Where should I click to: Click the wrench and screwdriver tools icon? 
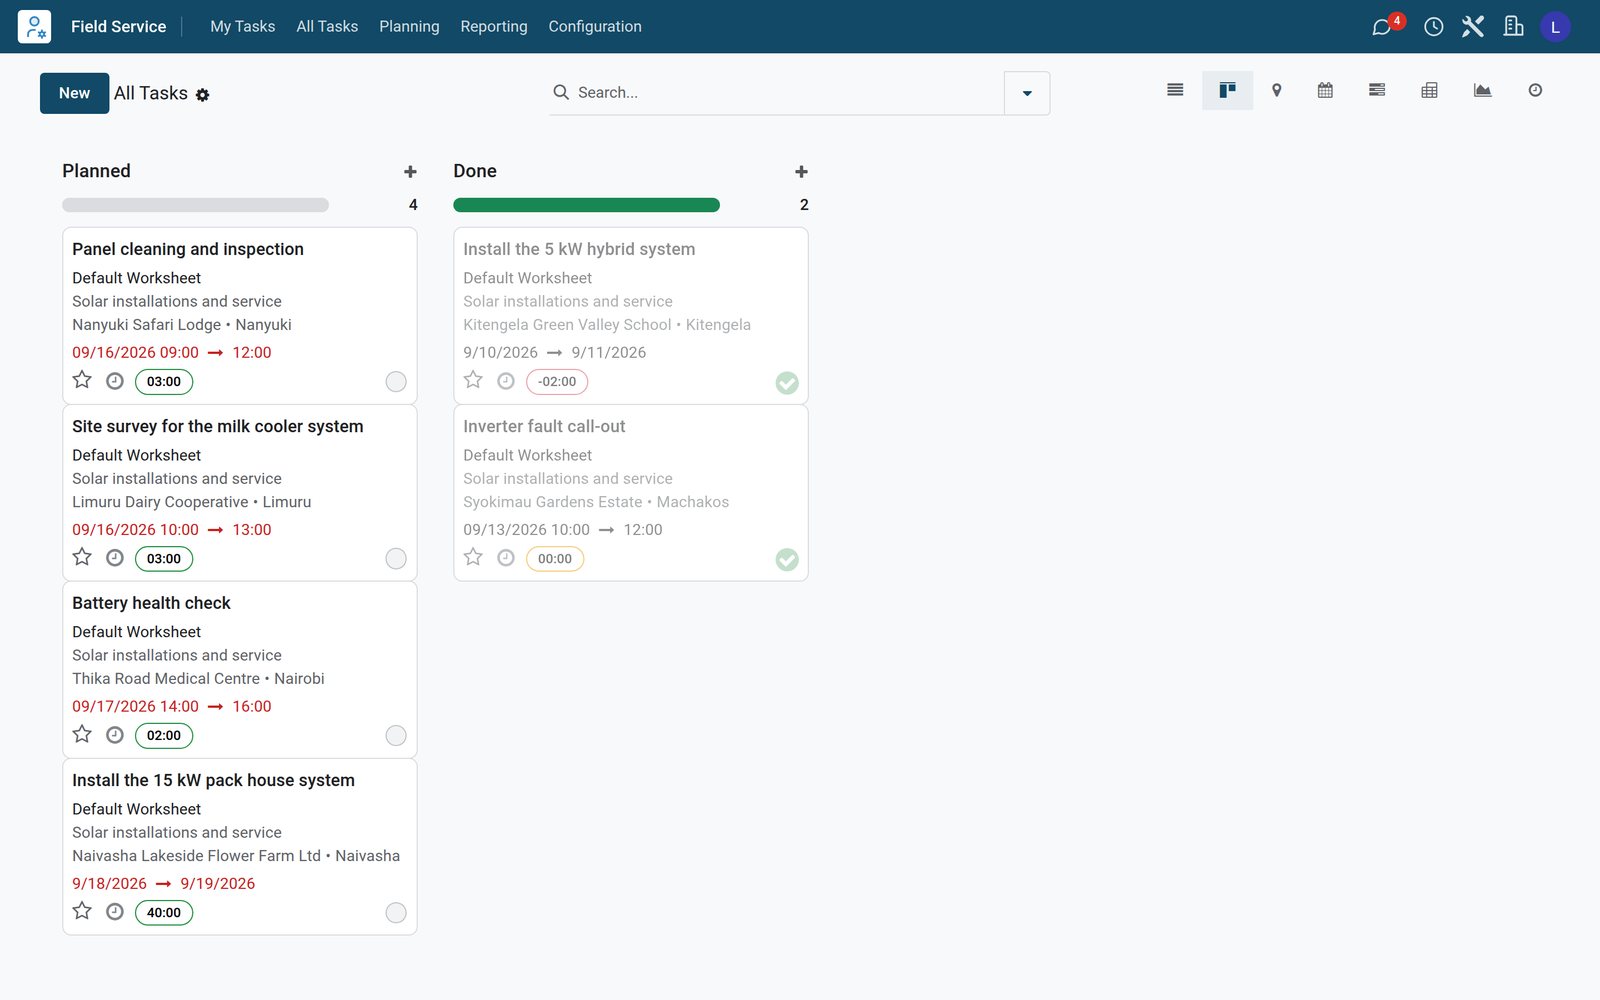(x=1472, y=27)
